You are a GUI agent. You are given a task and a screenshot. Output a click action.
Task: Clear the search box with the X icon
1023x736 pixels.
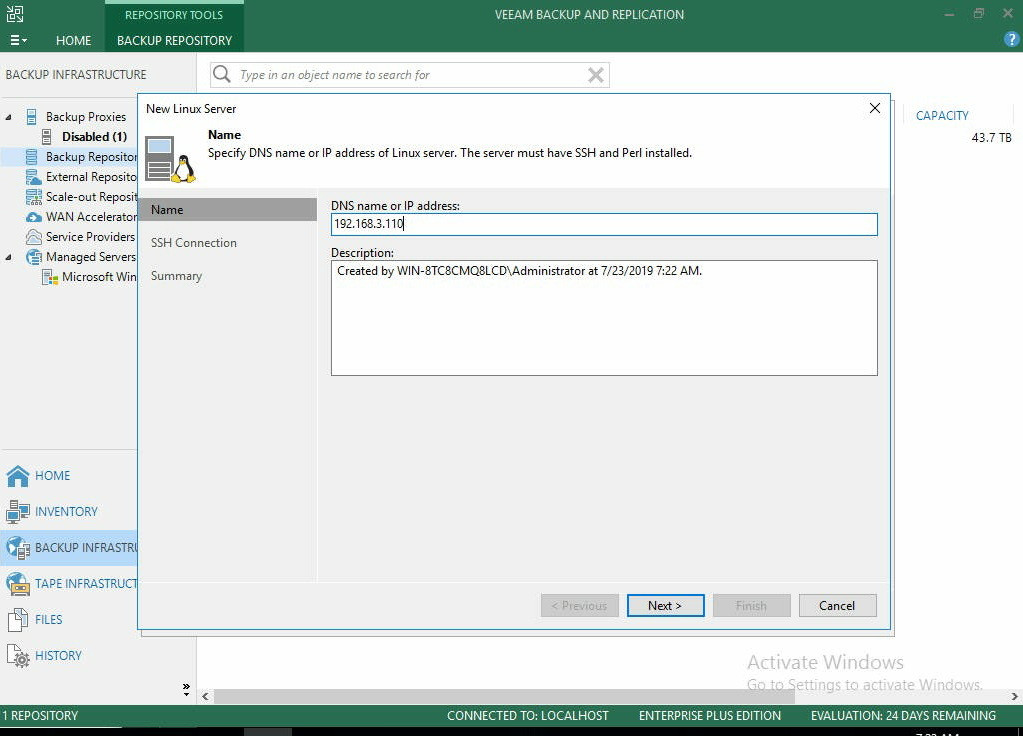595,75
